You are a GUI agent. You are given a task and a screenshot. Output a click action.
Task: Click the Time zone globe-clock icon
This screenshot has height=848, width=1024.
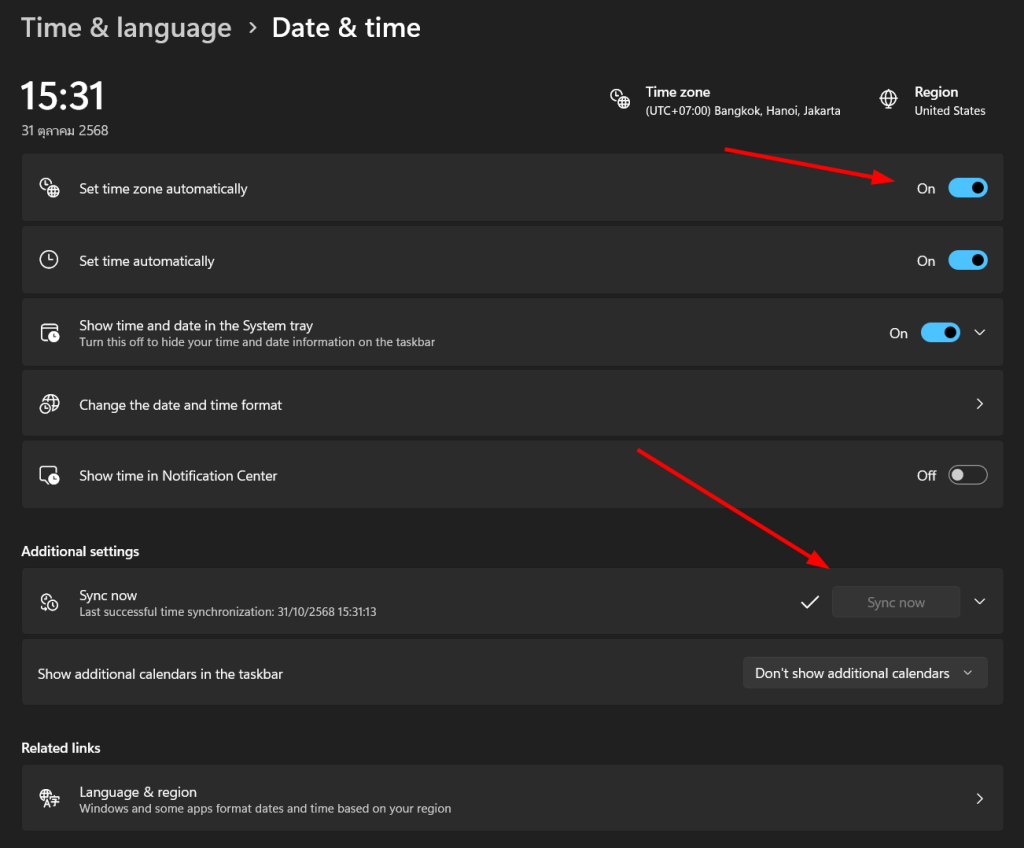point(620,100)
